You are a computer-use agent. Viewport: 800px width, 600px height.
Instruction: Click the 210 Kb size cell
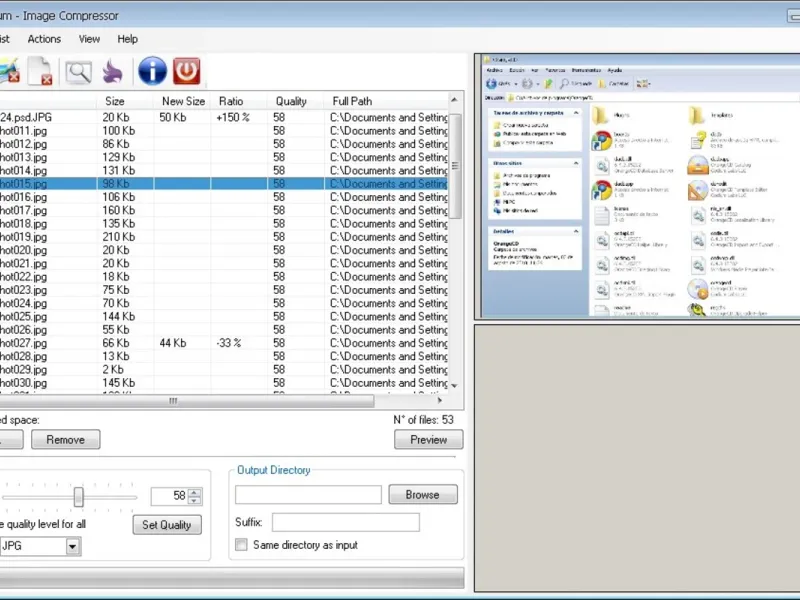point(119,237)
